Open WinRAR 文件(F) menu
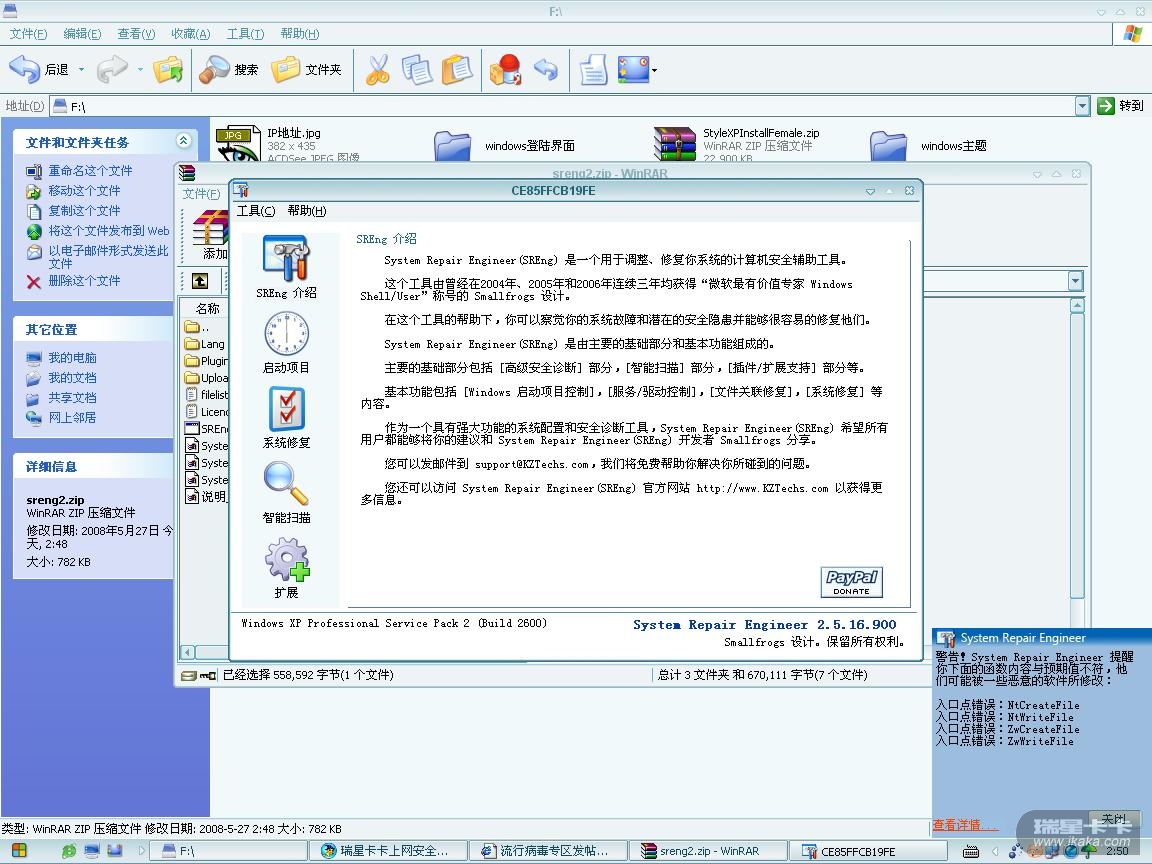Screen dimensions: 1152x864 tap(201, 194)
